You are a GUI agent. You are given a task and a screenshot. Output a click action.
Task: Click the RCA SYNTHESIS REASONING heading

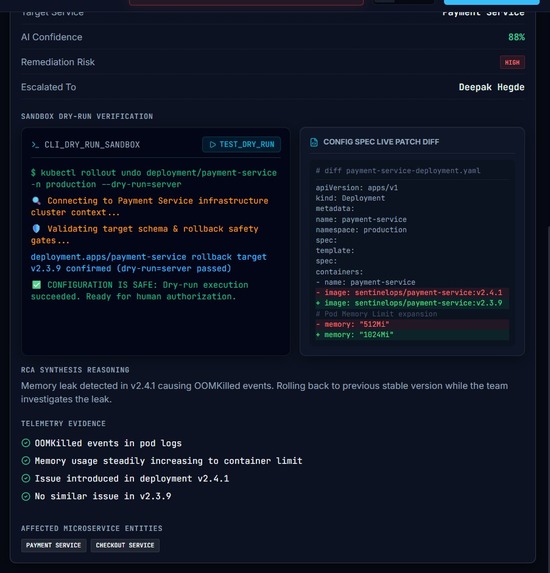(x=75, y=370)
